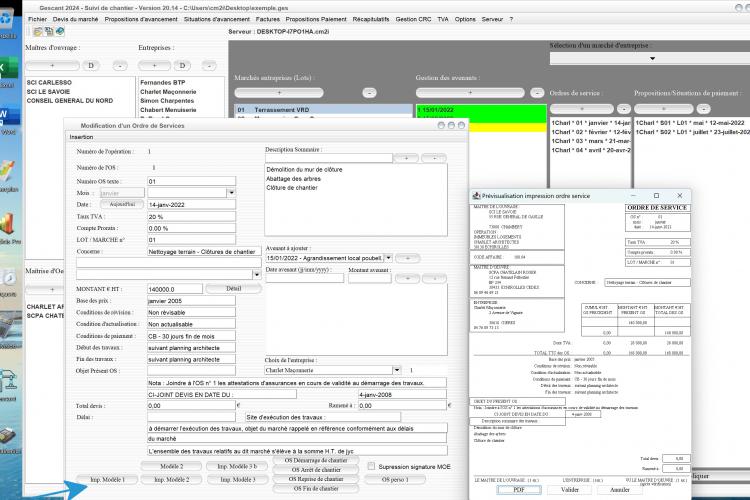Click the MONTANT € HT input field
The width and height of the screenshot is (750, 500).
(175, 289)
